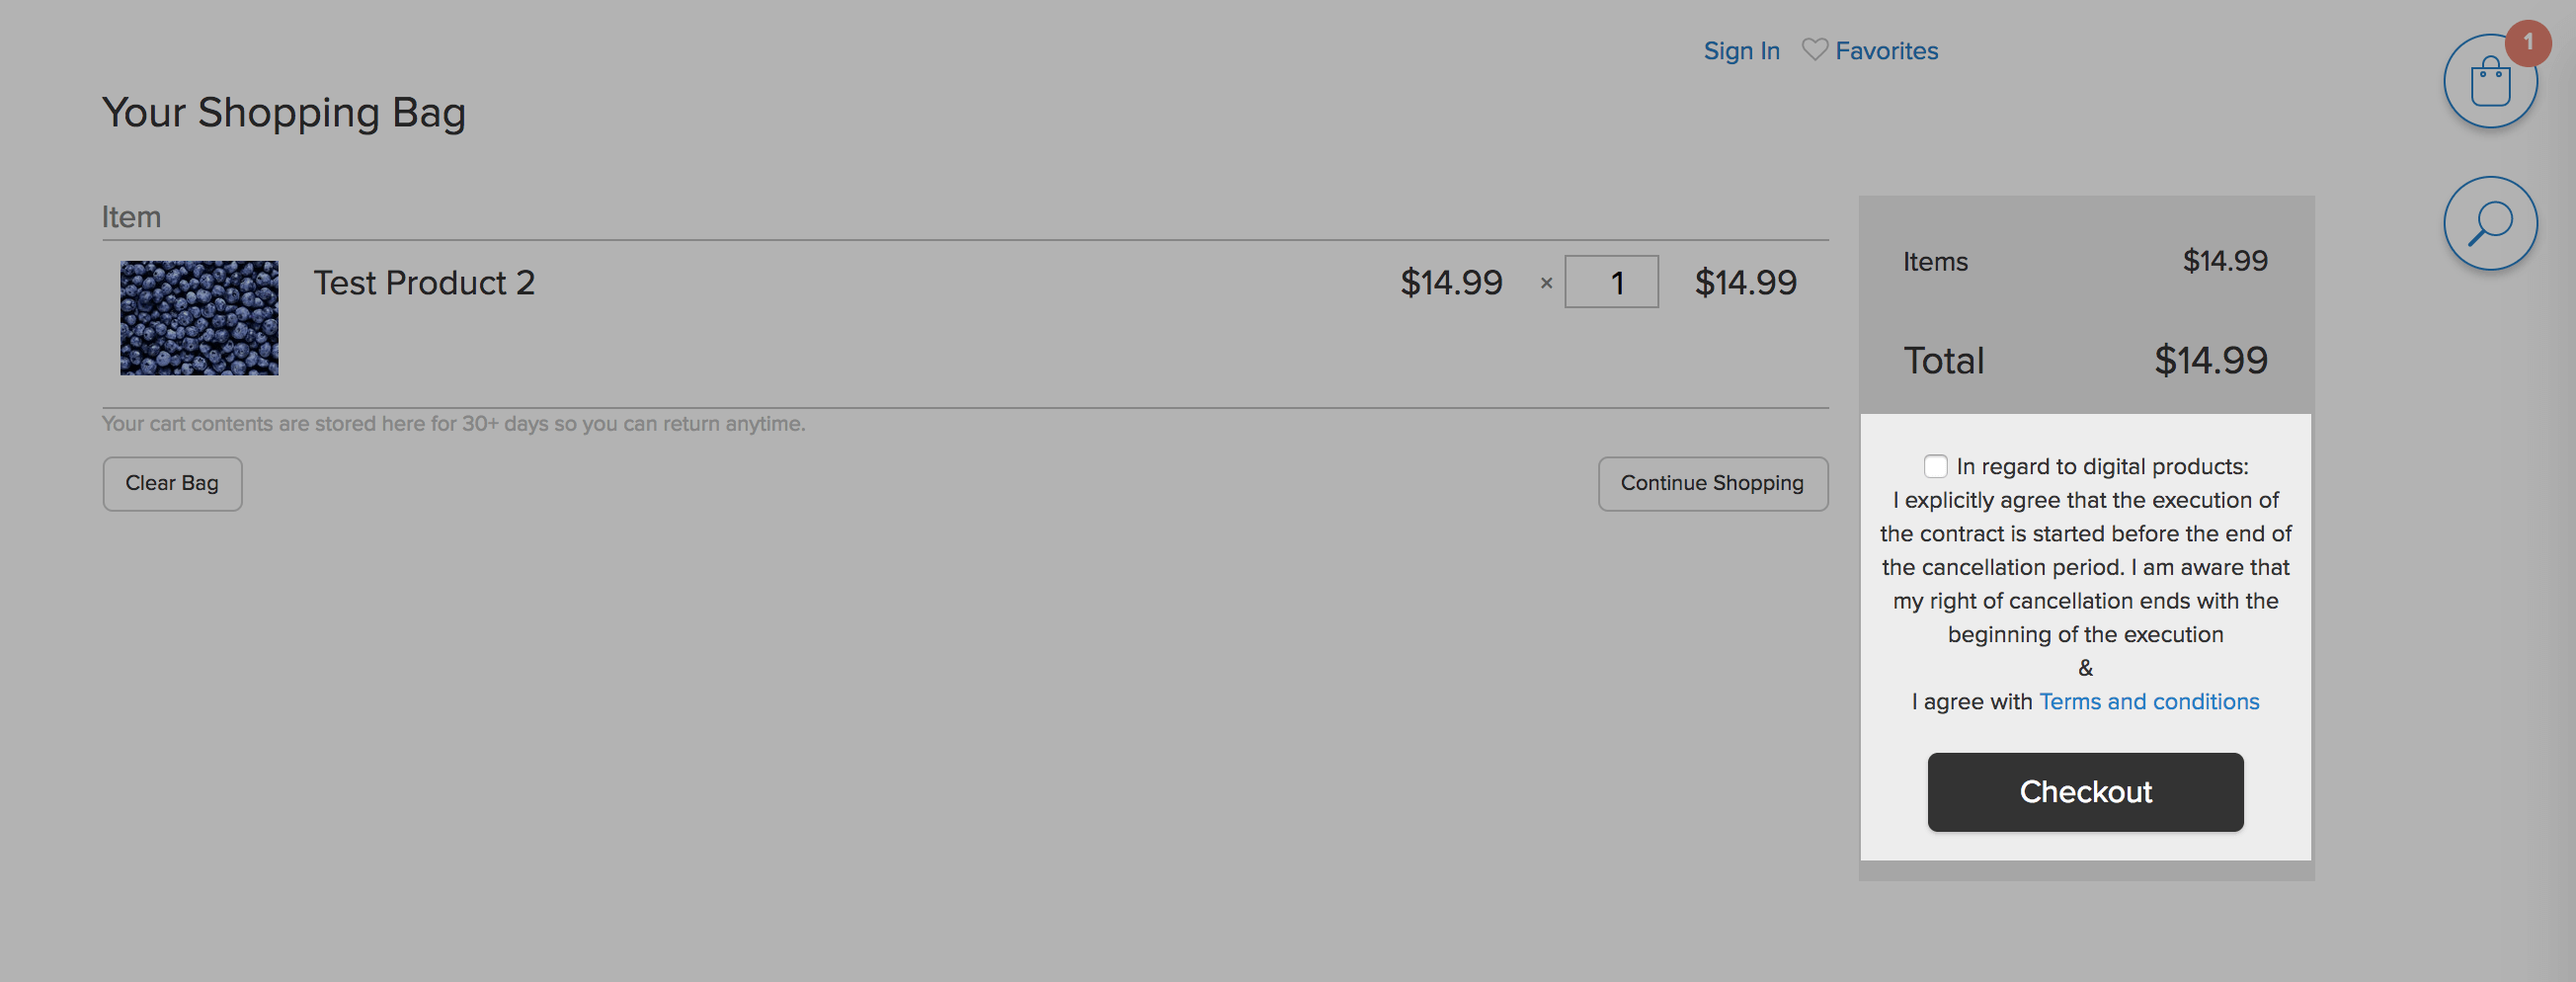Click the blueberry product thumbnail
The image size is (2576, 982).
coord(199,318)
